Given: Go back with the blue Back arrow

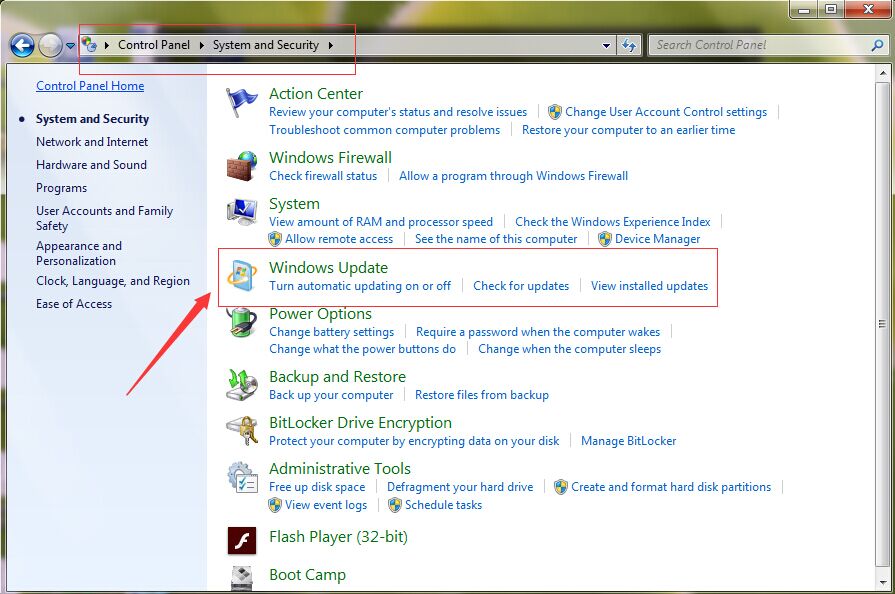Looking at the screenshot, I should click(22, 46).
